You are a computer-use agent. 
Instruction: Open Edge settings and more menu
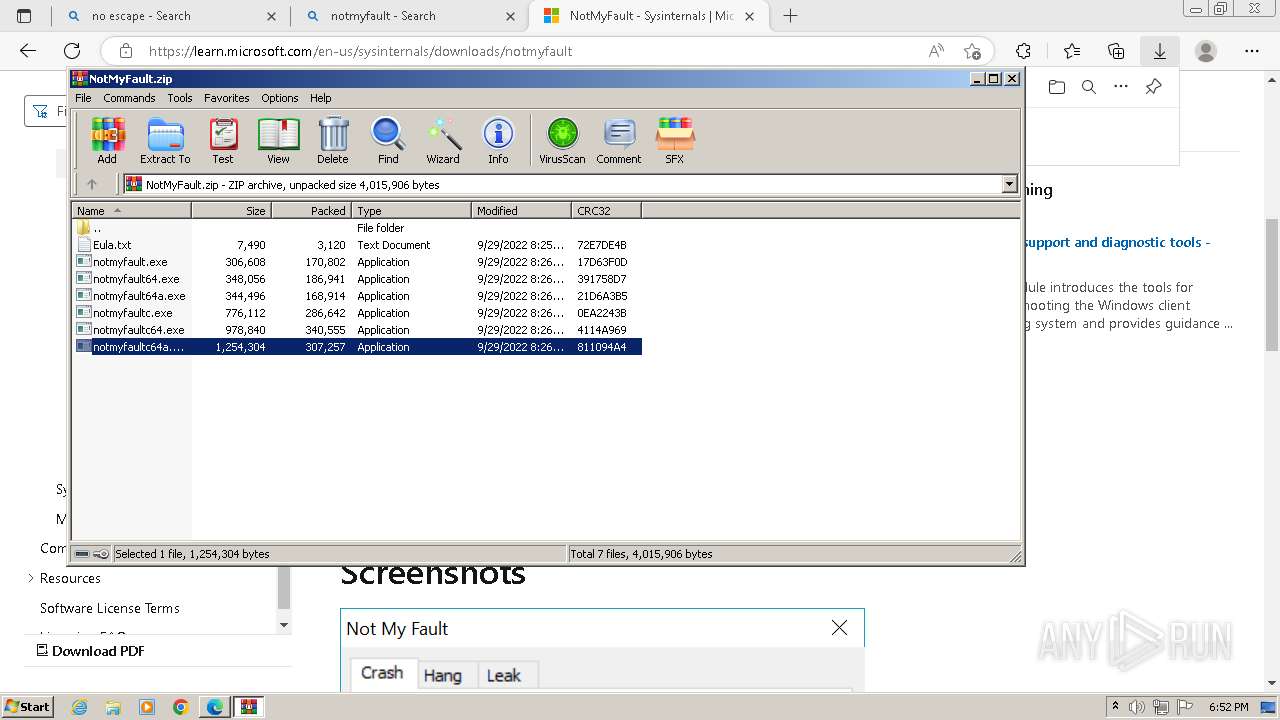1252,51
